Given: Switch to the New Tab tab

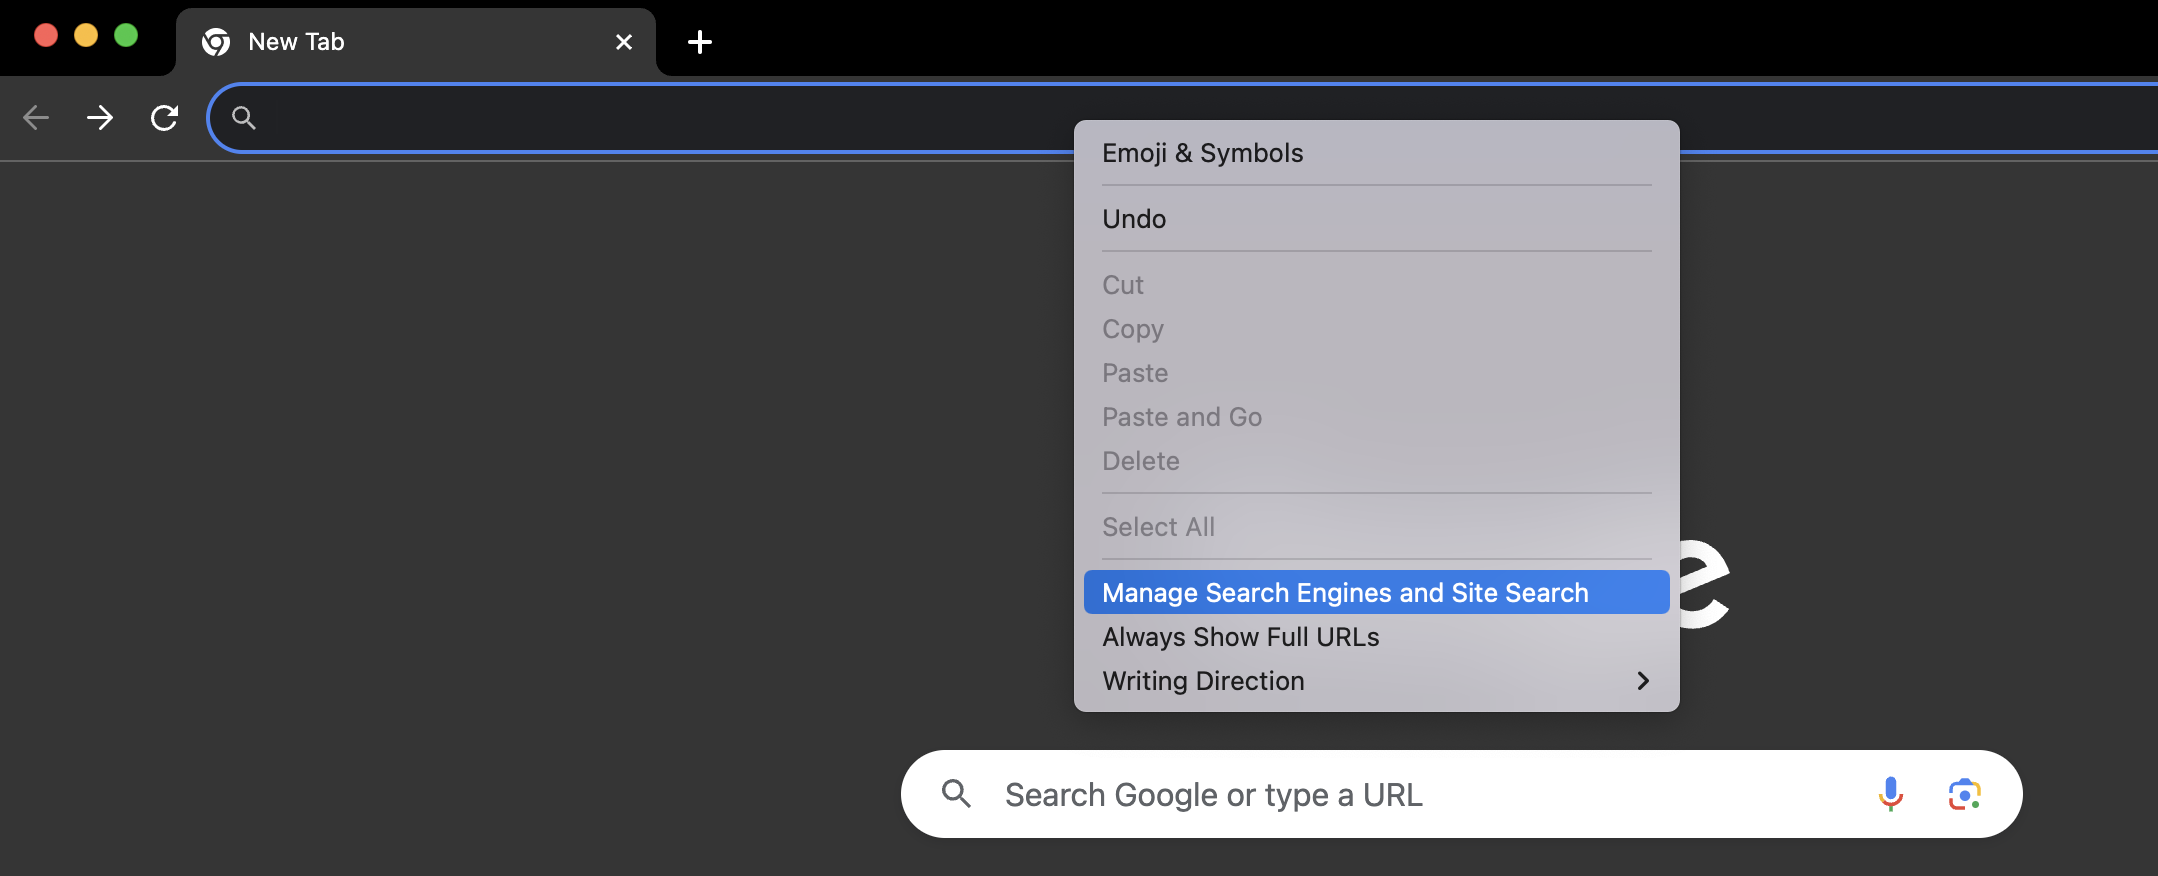Looking at the screenshot, I should [400, 42].
